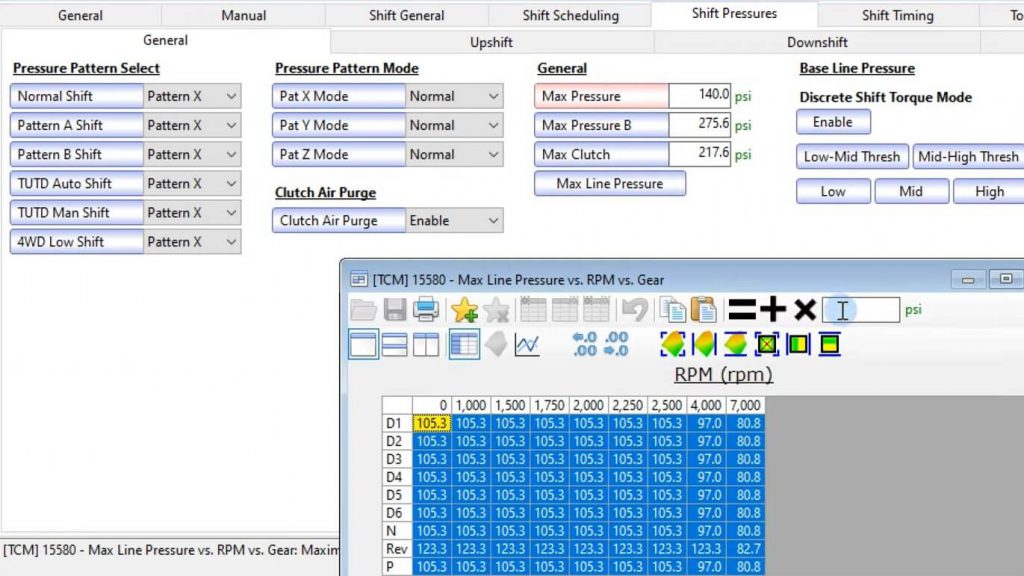
Task: Switch to the Manual tab
Action: [243, 15]
